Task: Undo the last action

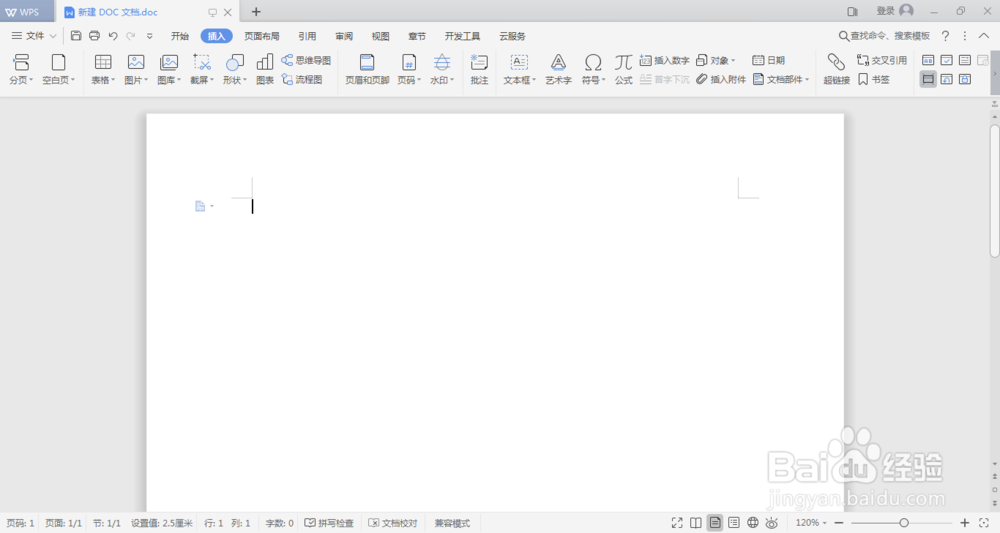Action: point(113,36)
